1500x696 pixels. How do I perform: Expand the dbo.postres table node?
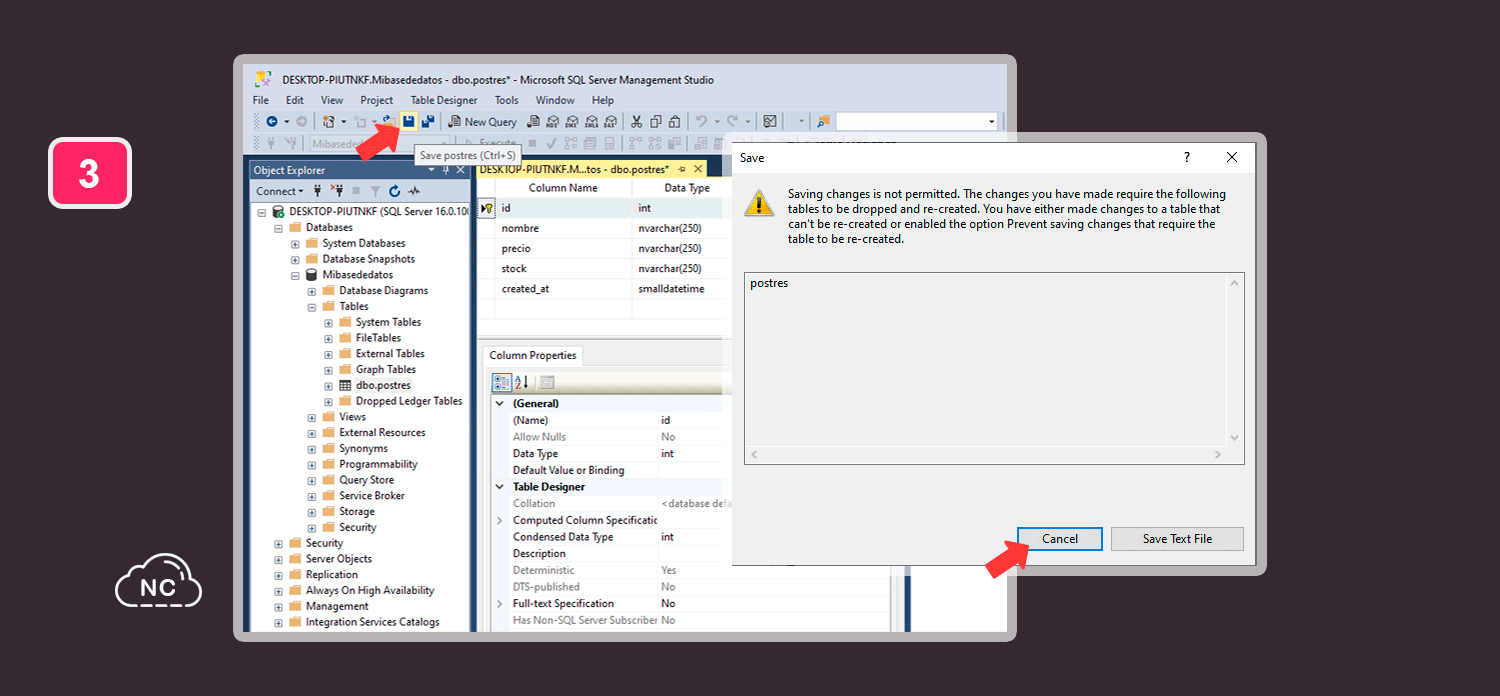pos(328,386)
